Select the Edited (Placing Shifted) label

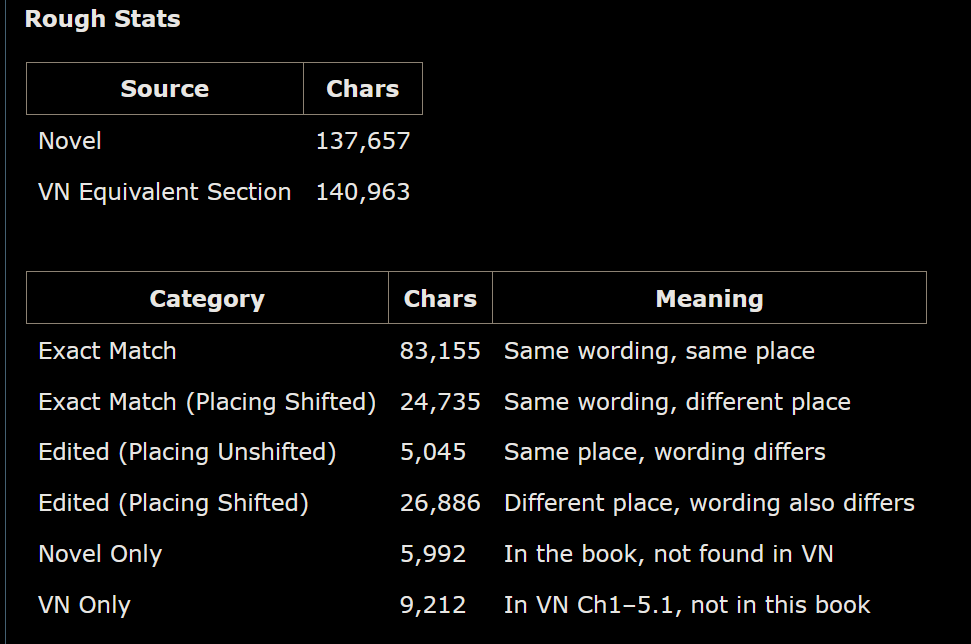pos(173,503)
